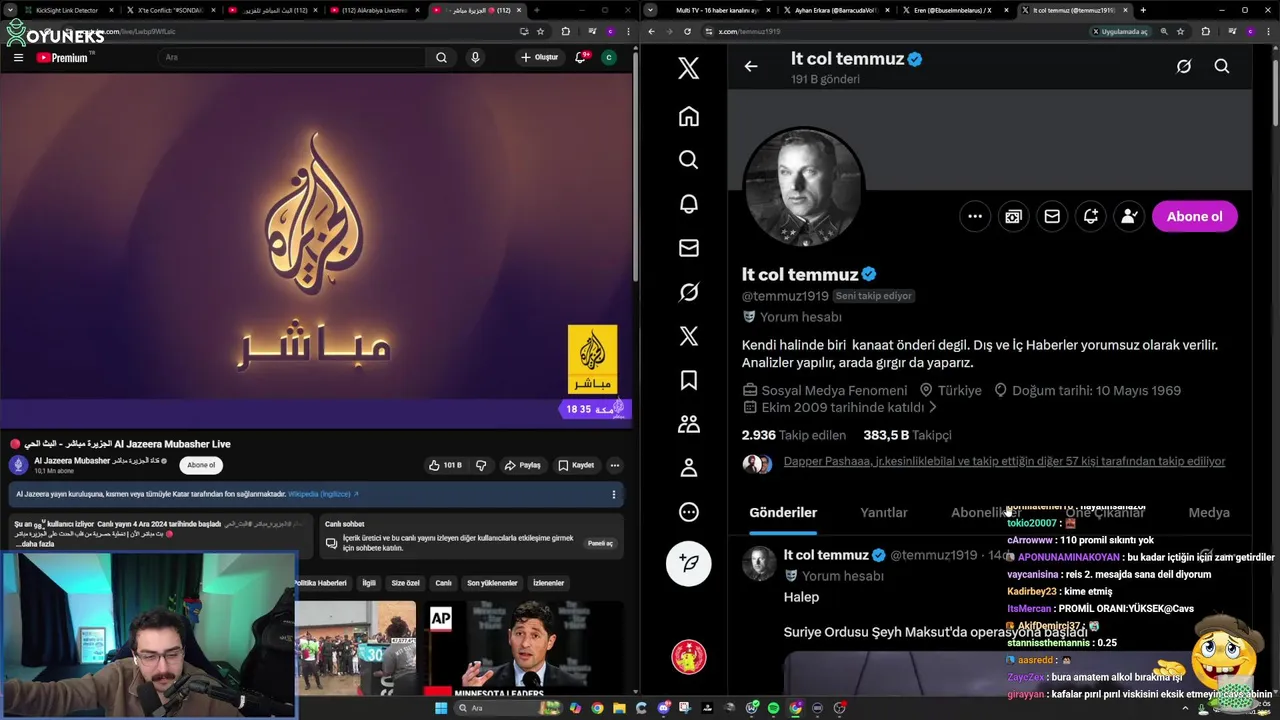Open 383,5 B Takipçi followers link
The width and height of the screenshot is (1280, 720).
pos(907,435)
